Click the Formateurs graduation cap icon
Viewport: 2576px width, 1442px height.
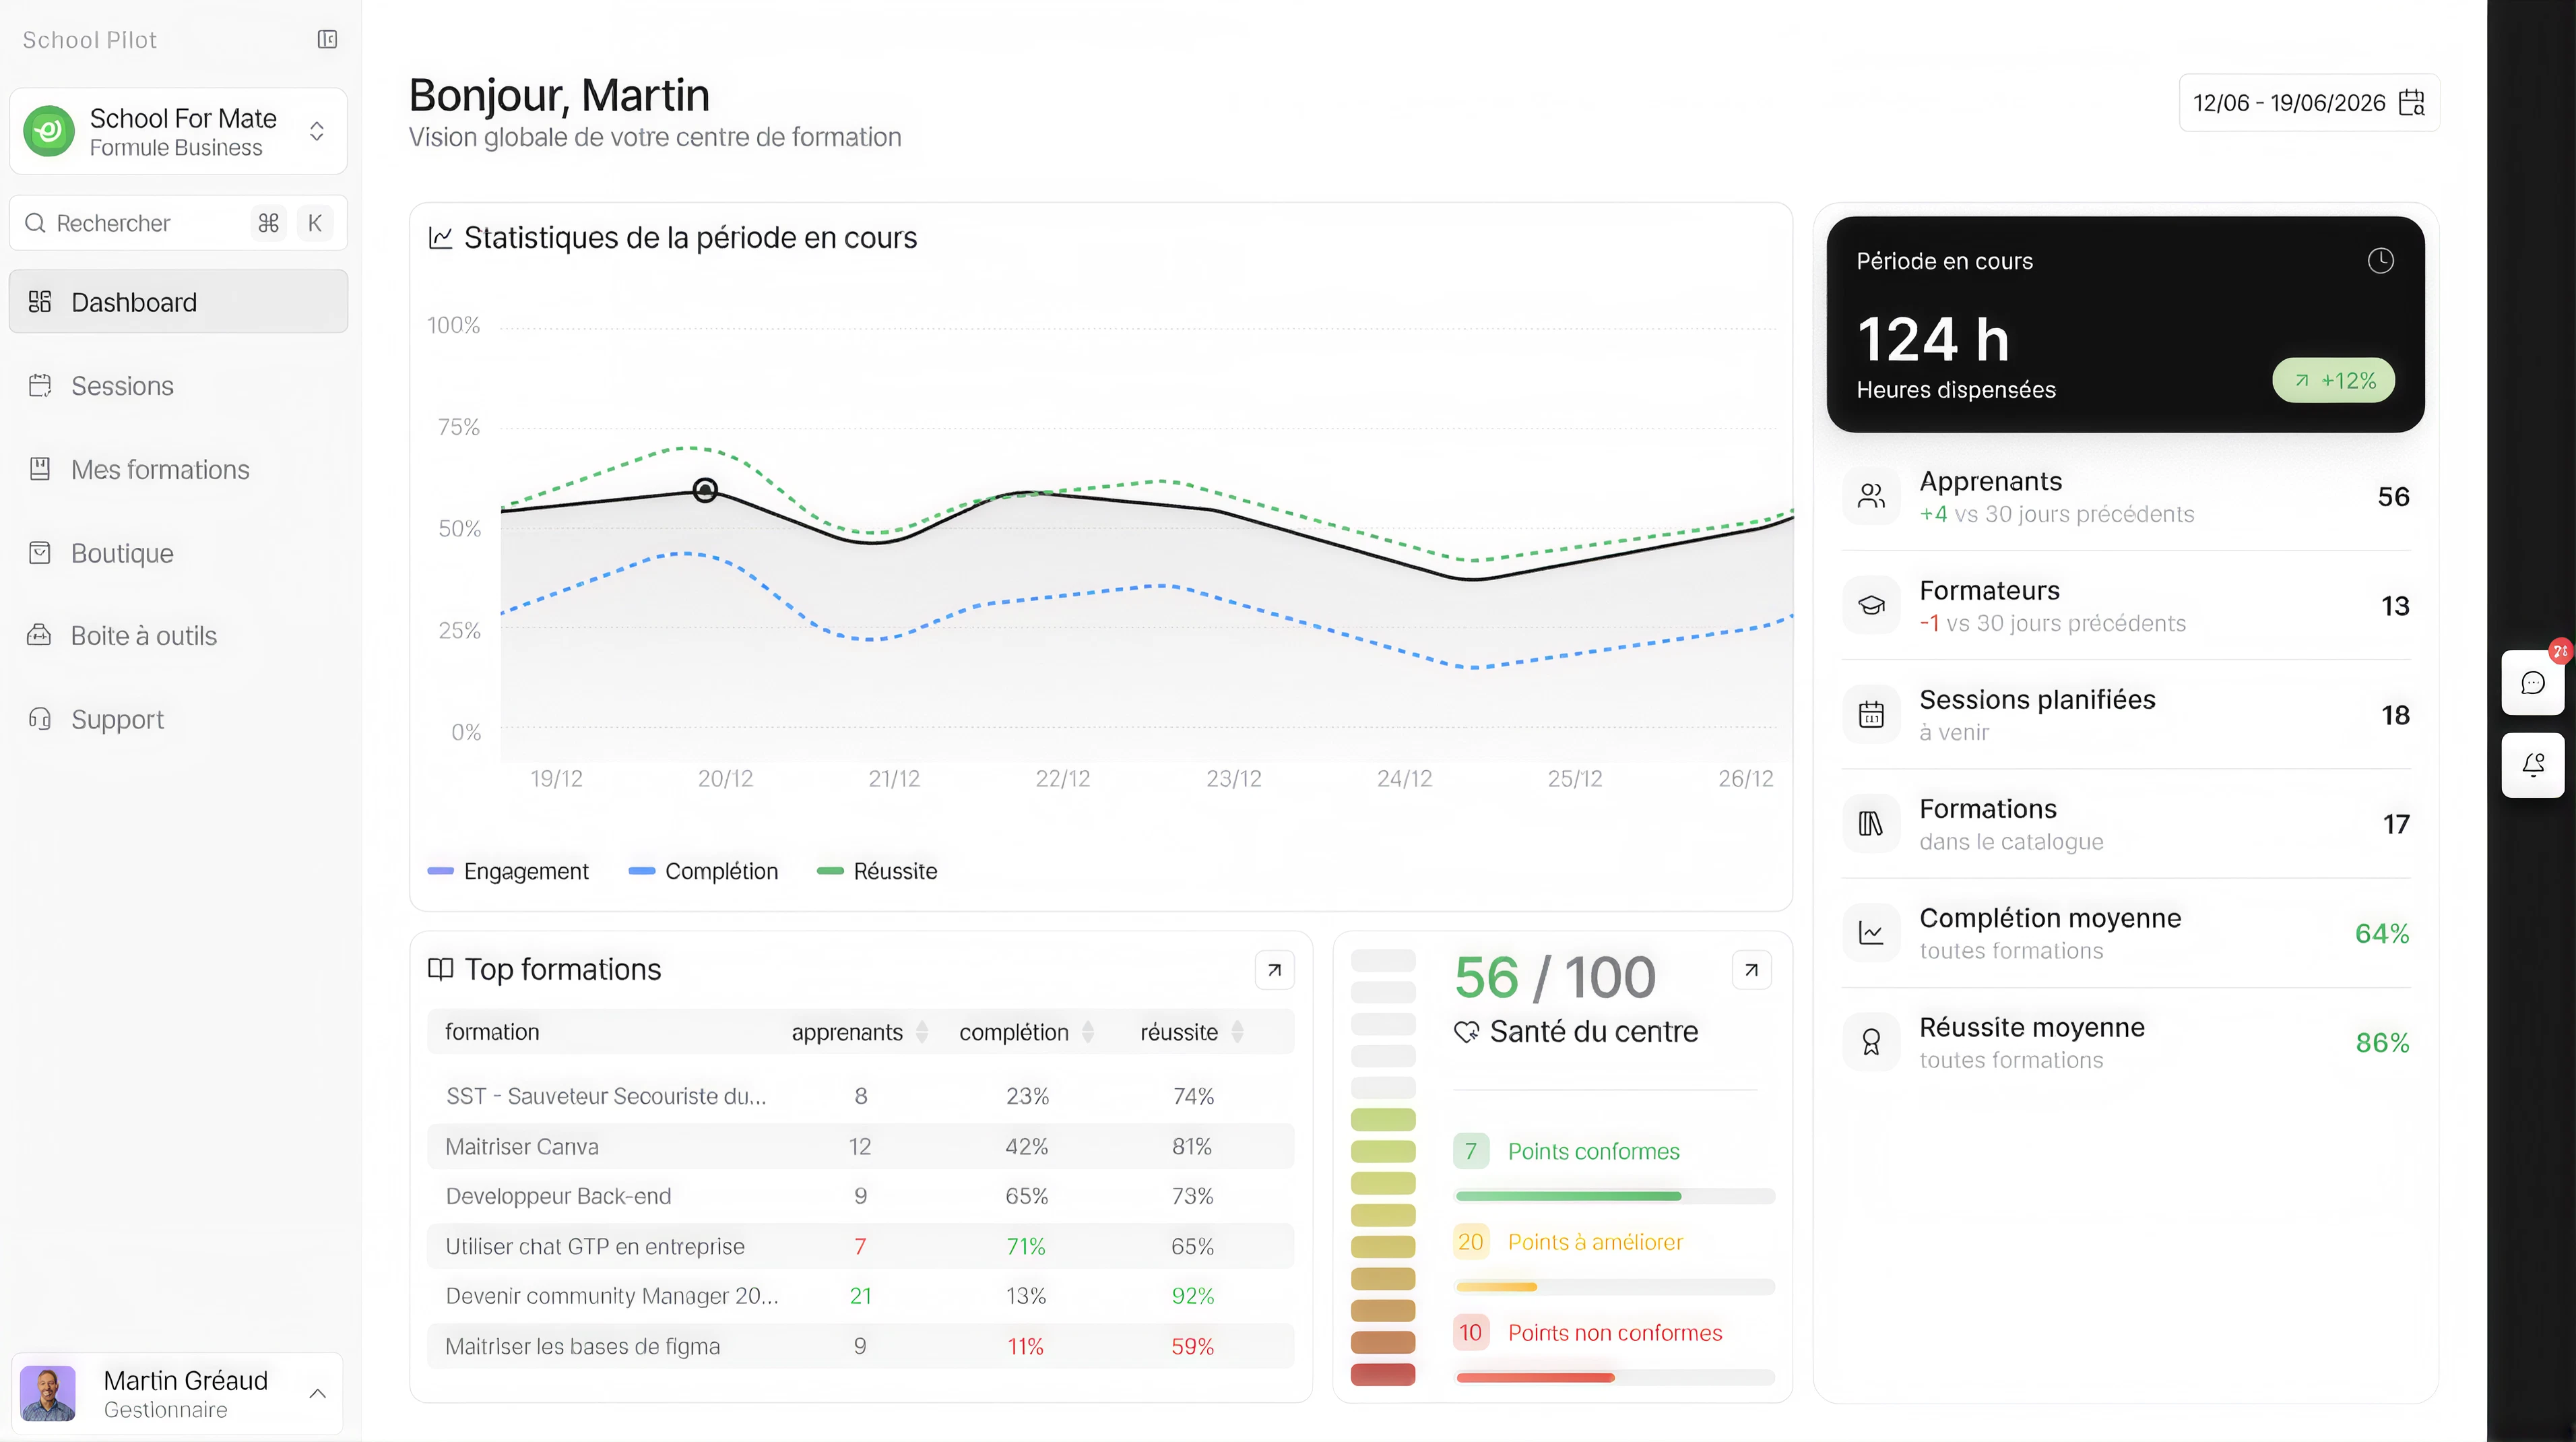point(1871,605)
